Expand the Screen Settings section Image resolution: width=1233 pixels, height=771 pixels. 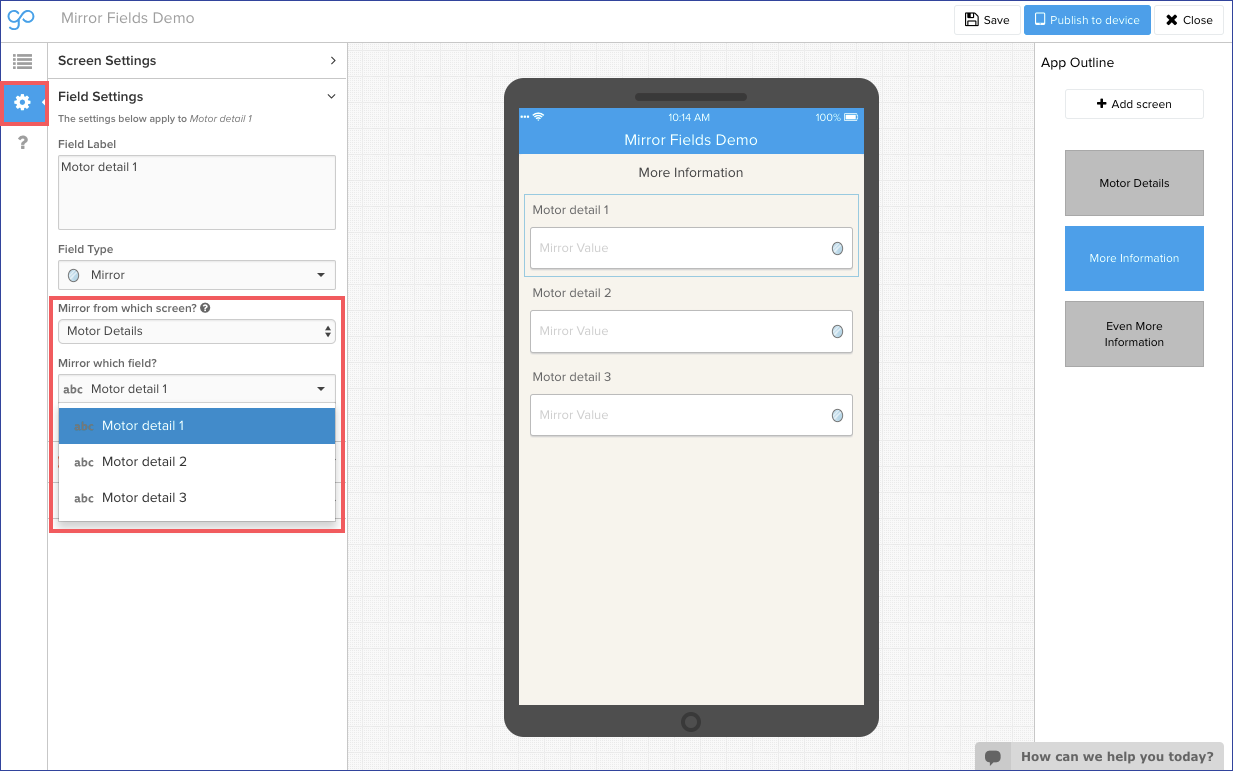[197, 61]
